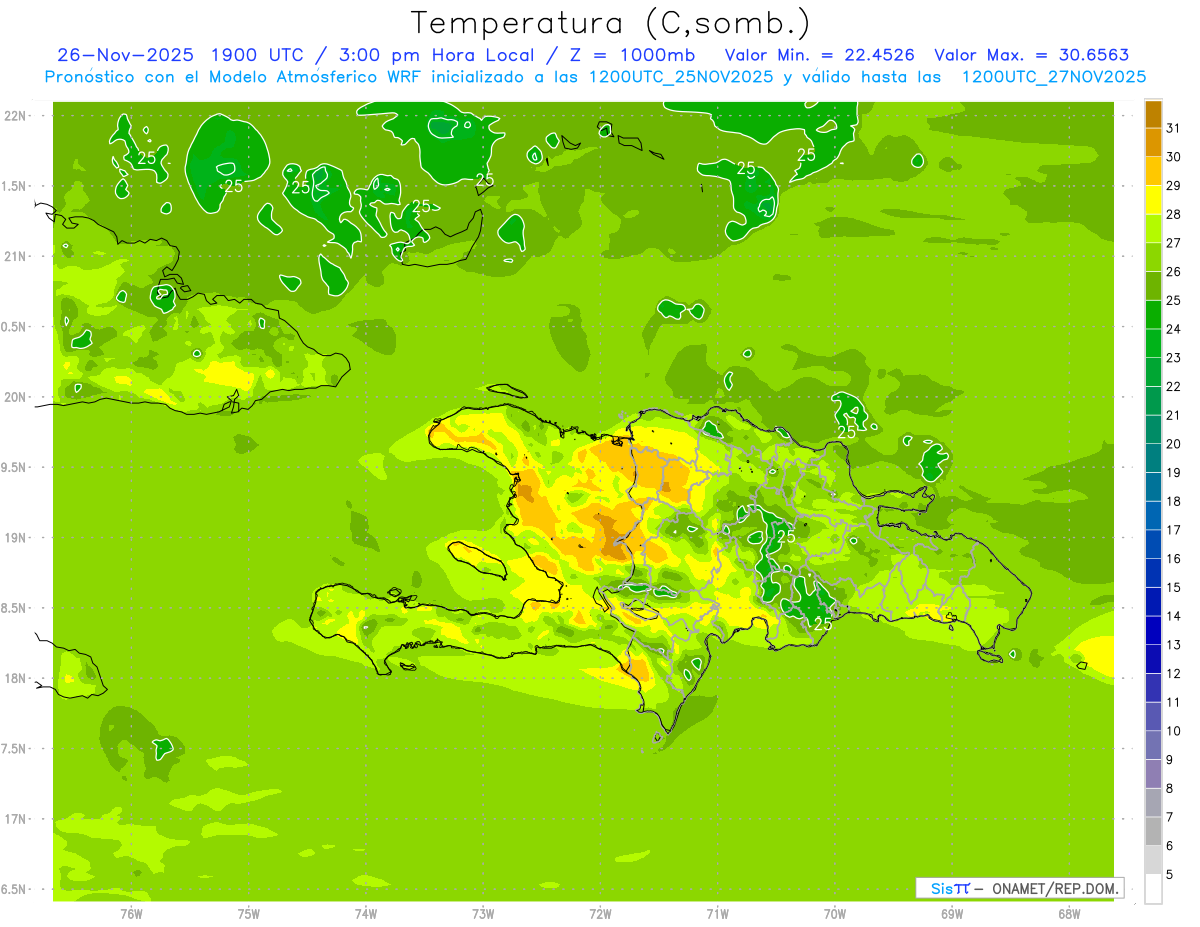
Task: Click the '1900 UTC' time text
Action: [256, 55]
